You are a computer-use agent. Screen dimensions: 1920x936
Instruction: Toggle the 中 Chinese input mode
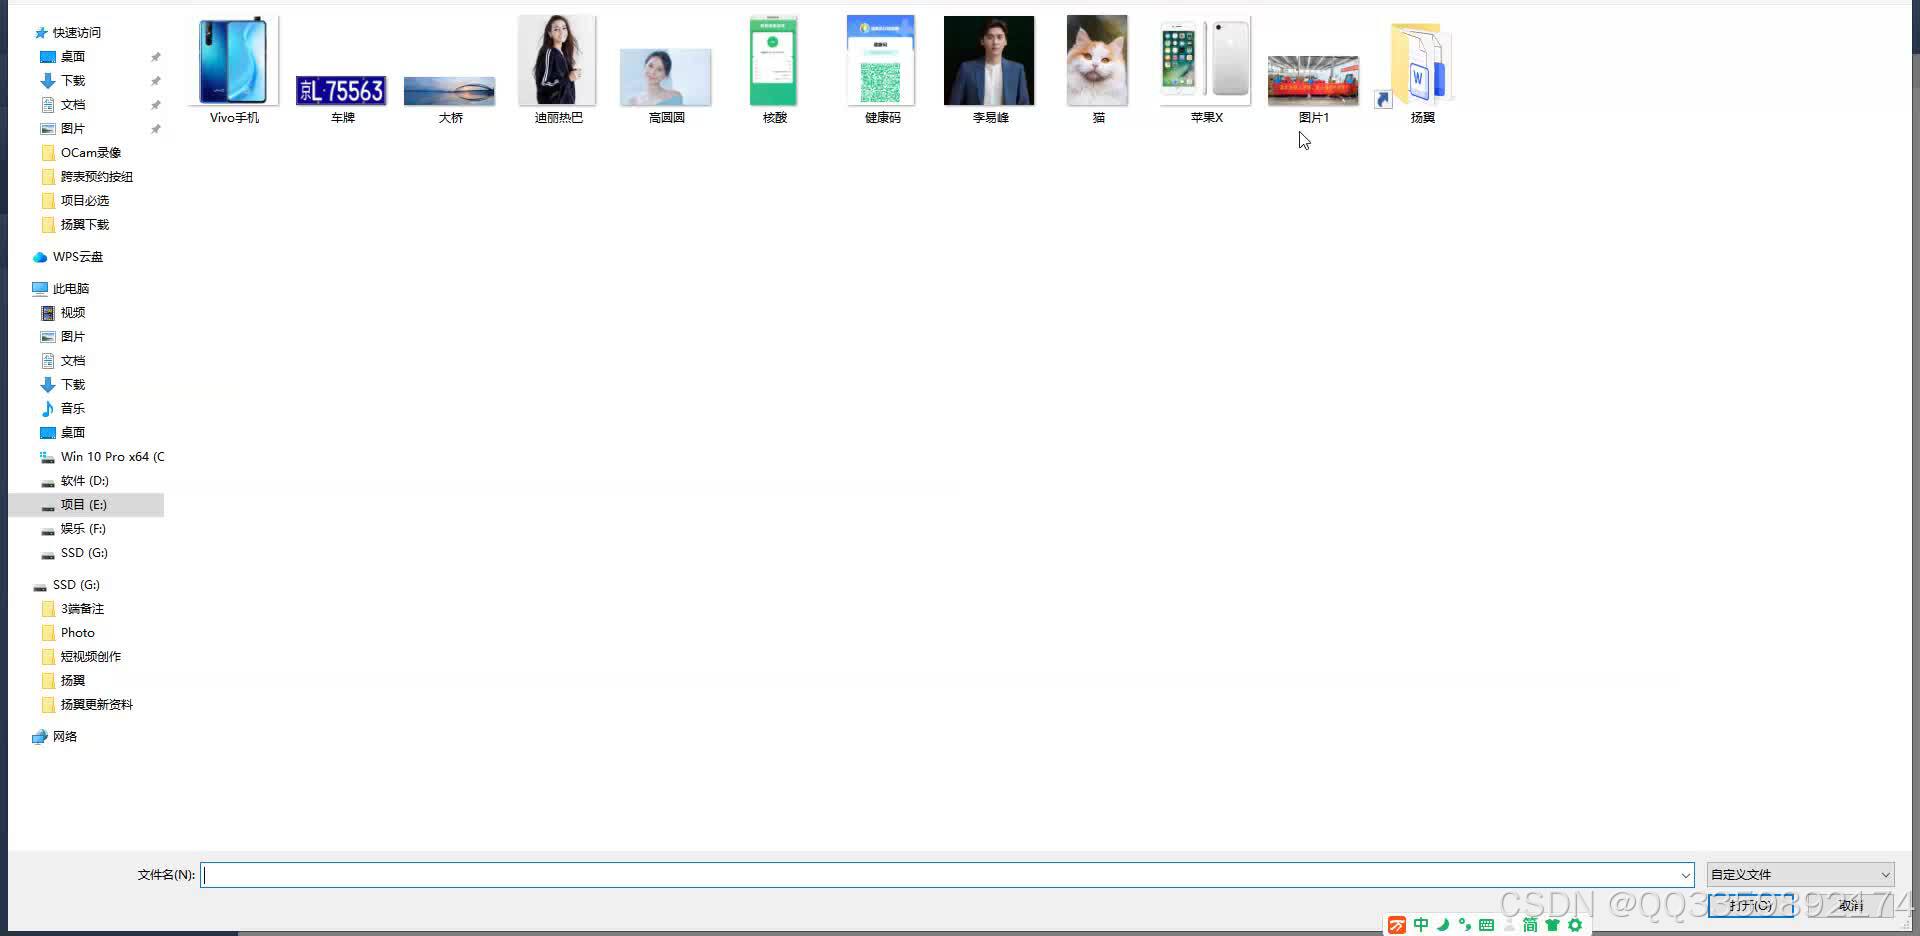pos(1421,925)
